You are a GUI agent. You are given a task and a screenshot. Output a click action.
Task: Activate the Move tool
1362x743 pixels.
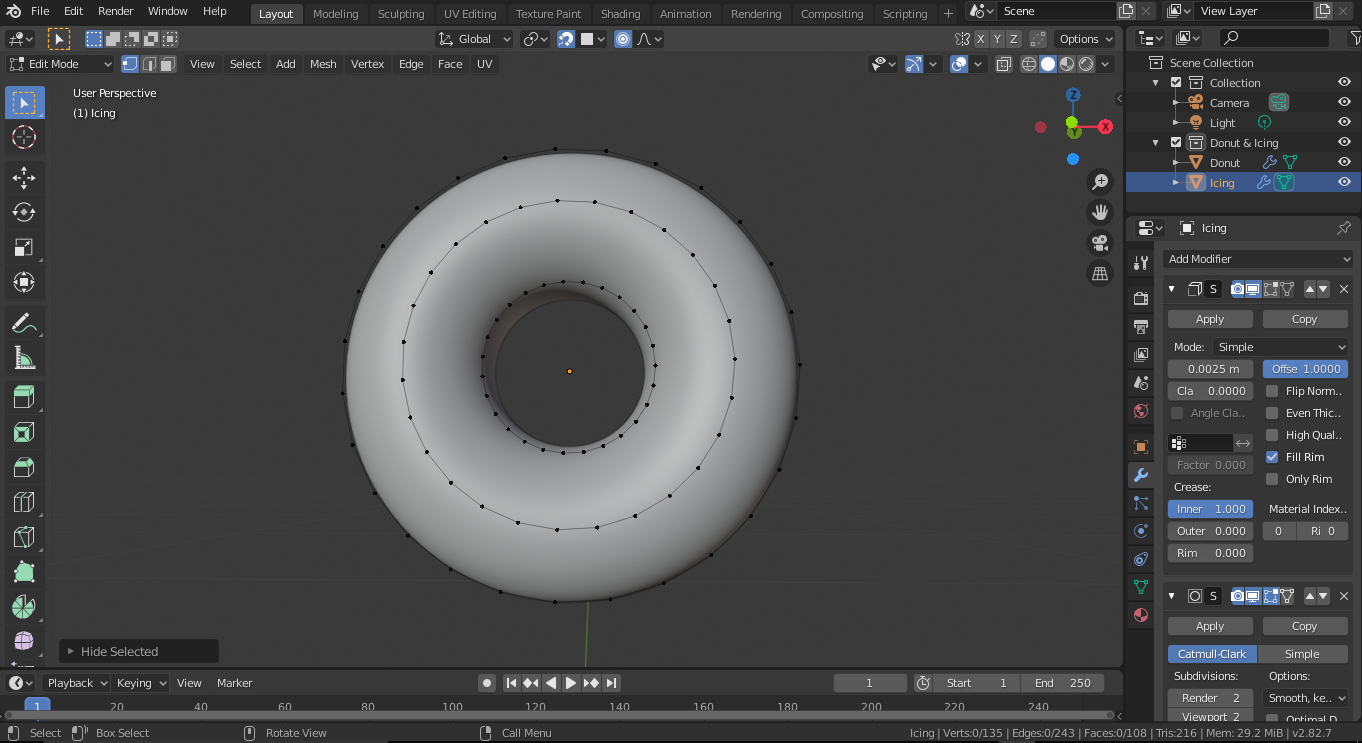click(x=24, y=177)
